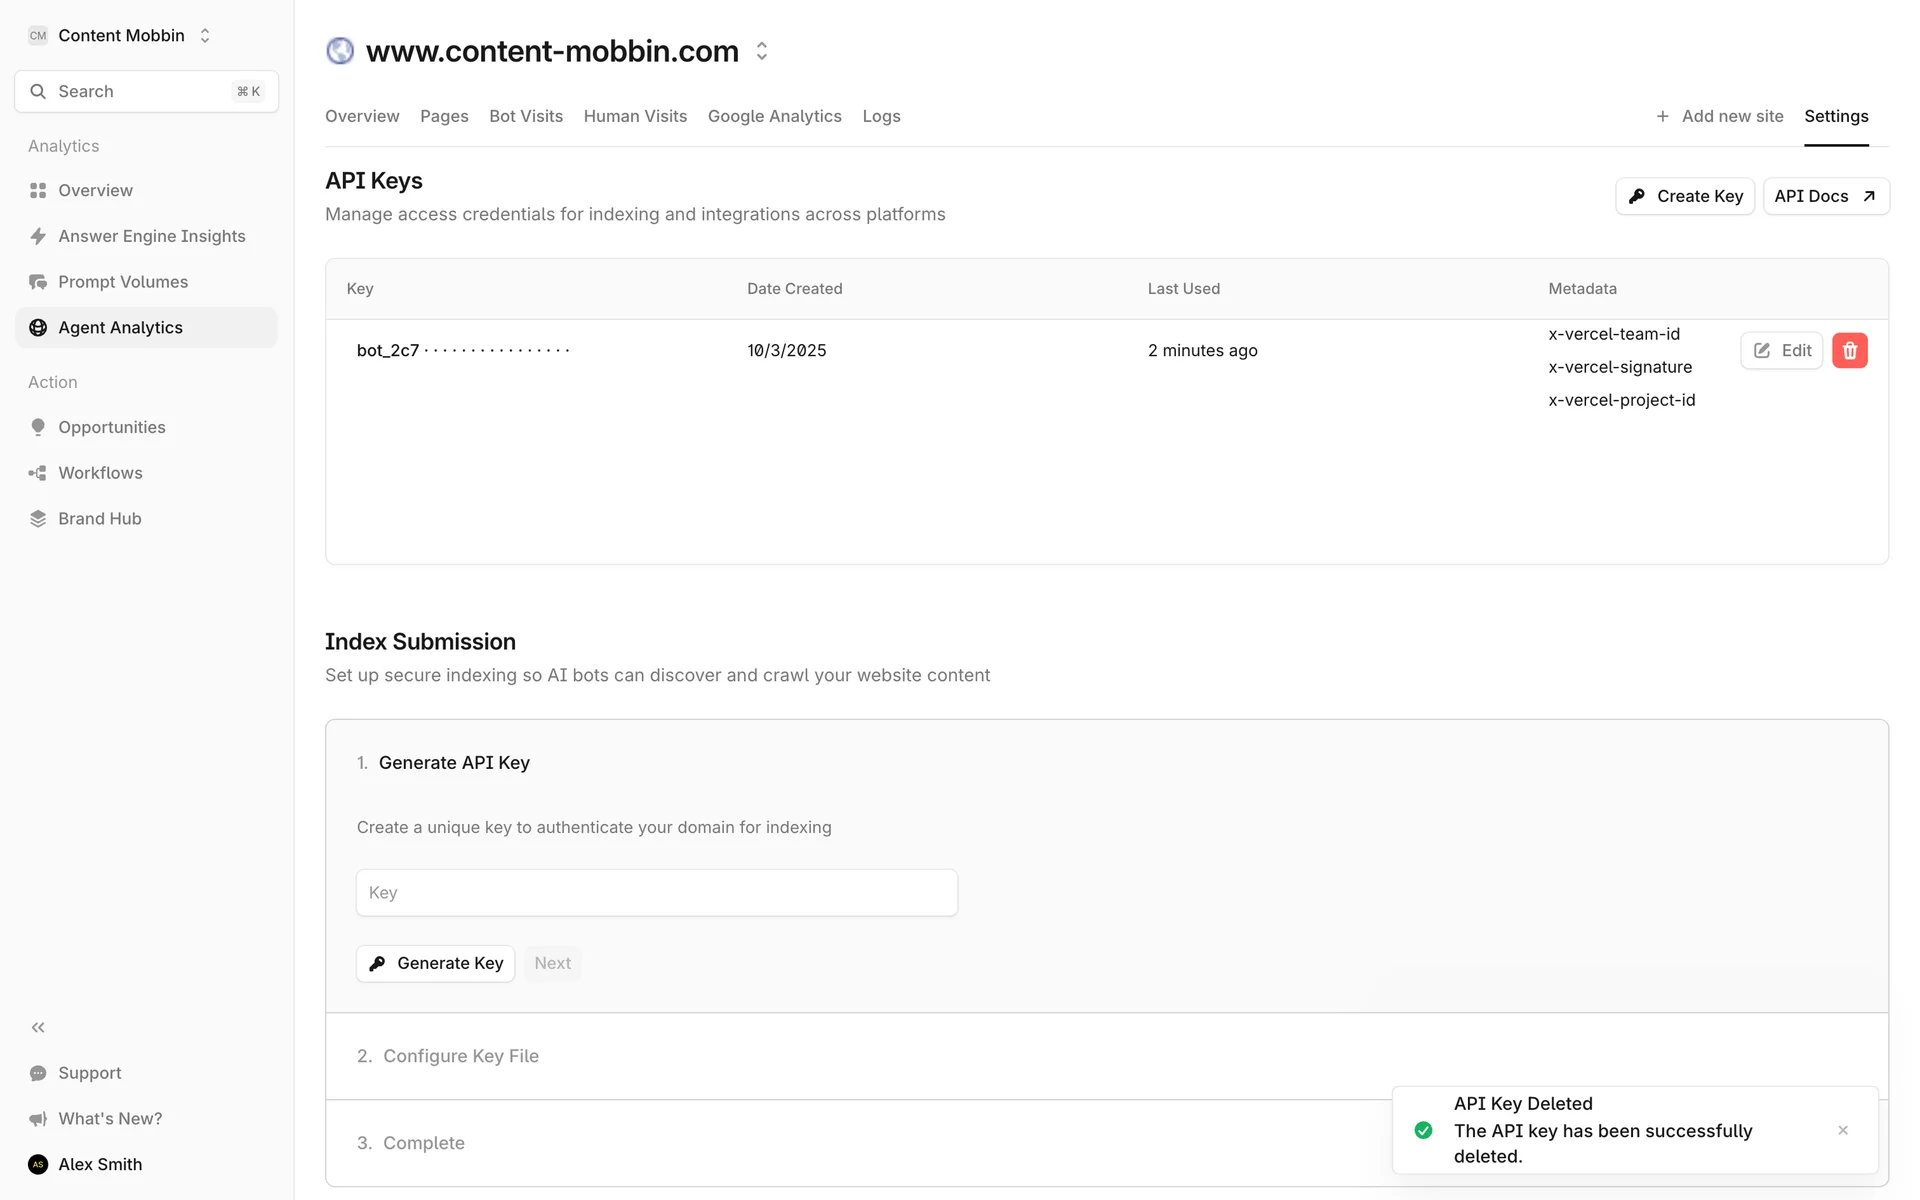Open the site selector next to www.content-mobbin.com
The width and height of the screenshot is (1920, 1200).
(762, 51)
